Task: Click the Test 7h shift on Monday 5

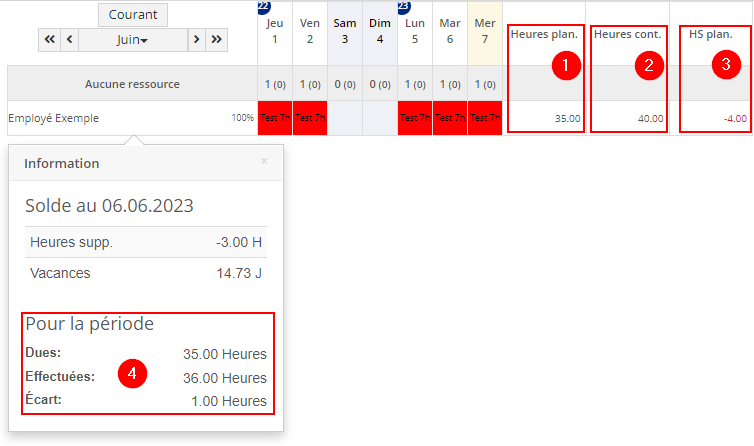Action: pyautogui.click(x=415, y=118)
